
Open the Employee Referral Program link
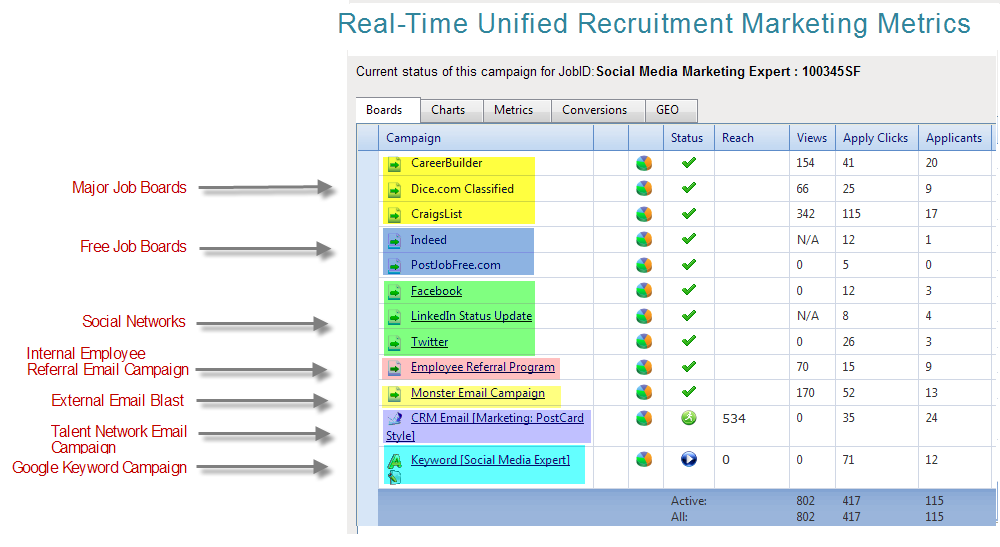[483, 367]
